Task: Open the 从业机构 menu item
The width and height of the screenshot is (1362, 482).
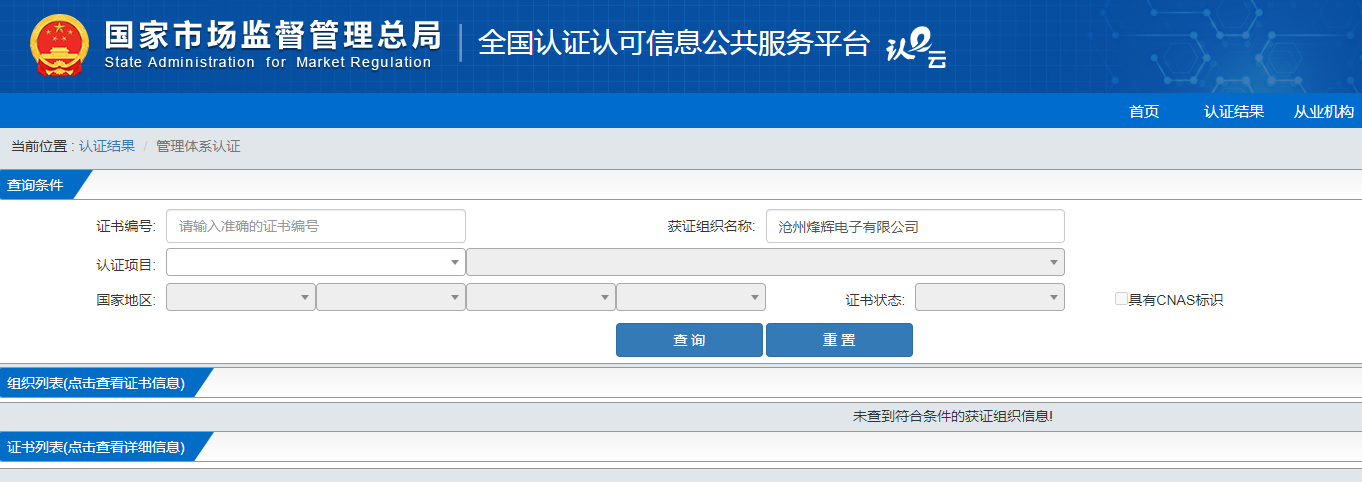Action: (1324, 112)
